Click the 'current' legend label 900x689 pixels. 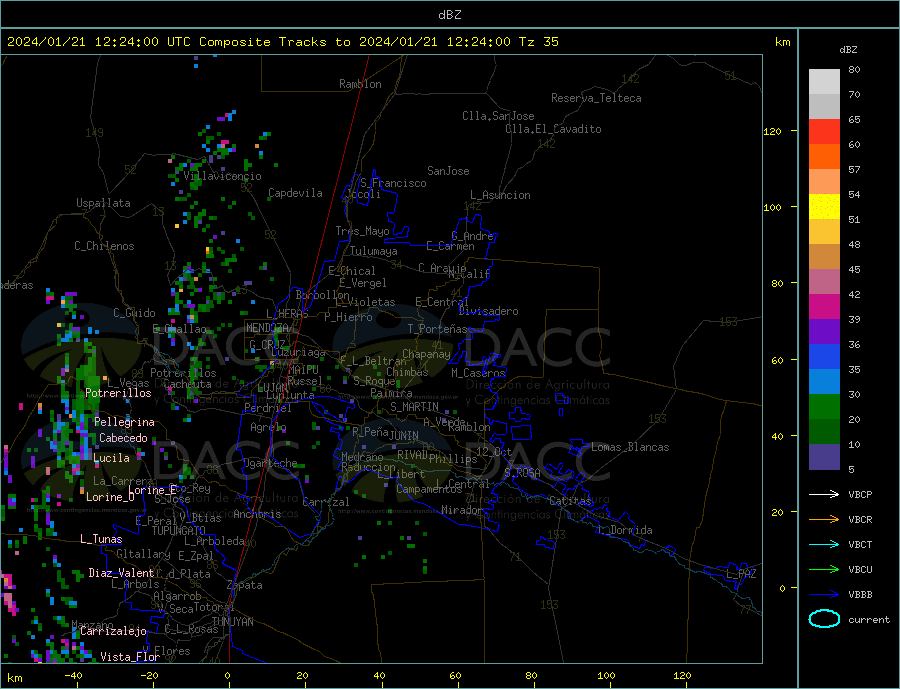pos(869,620)
